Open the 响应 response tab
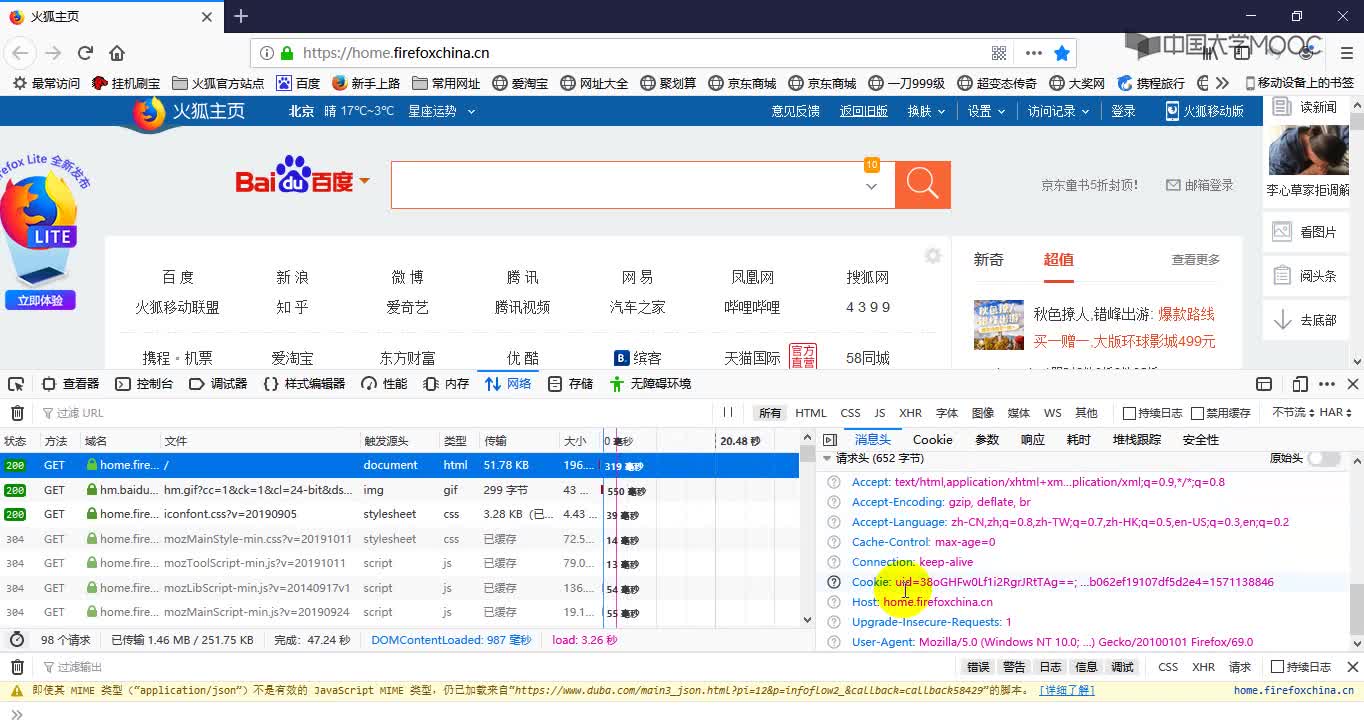Viewport: 1364px width, 728px height. coord(1032,440)
